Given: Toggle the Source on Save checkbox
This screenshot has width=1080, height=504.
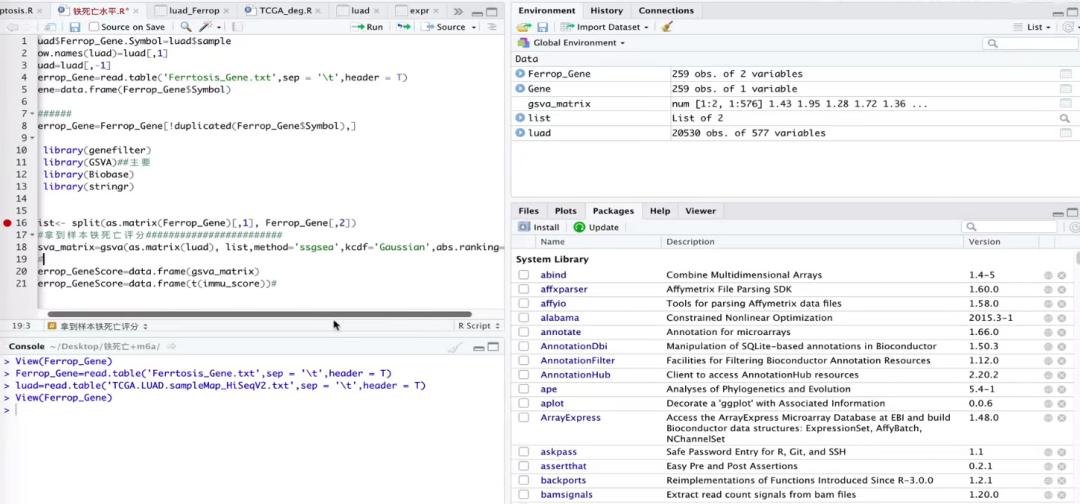Looking at the screenshot, I should pos(94,27).
